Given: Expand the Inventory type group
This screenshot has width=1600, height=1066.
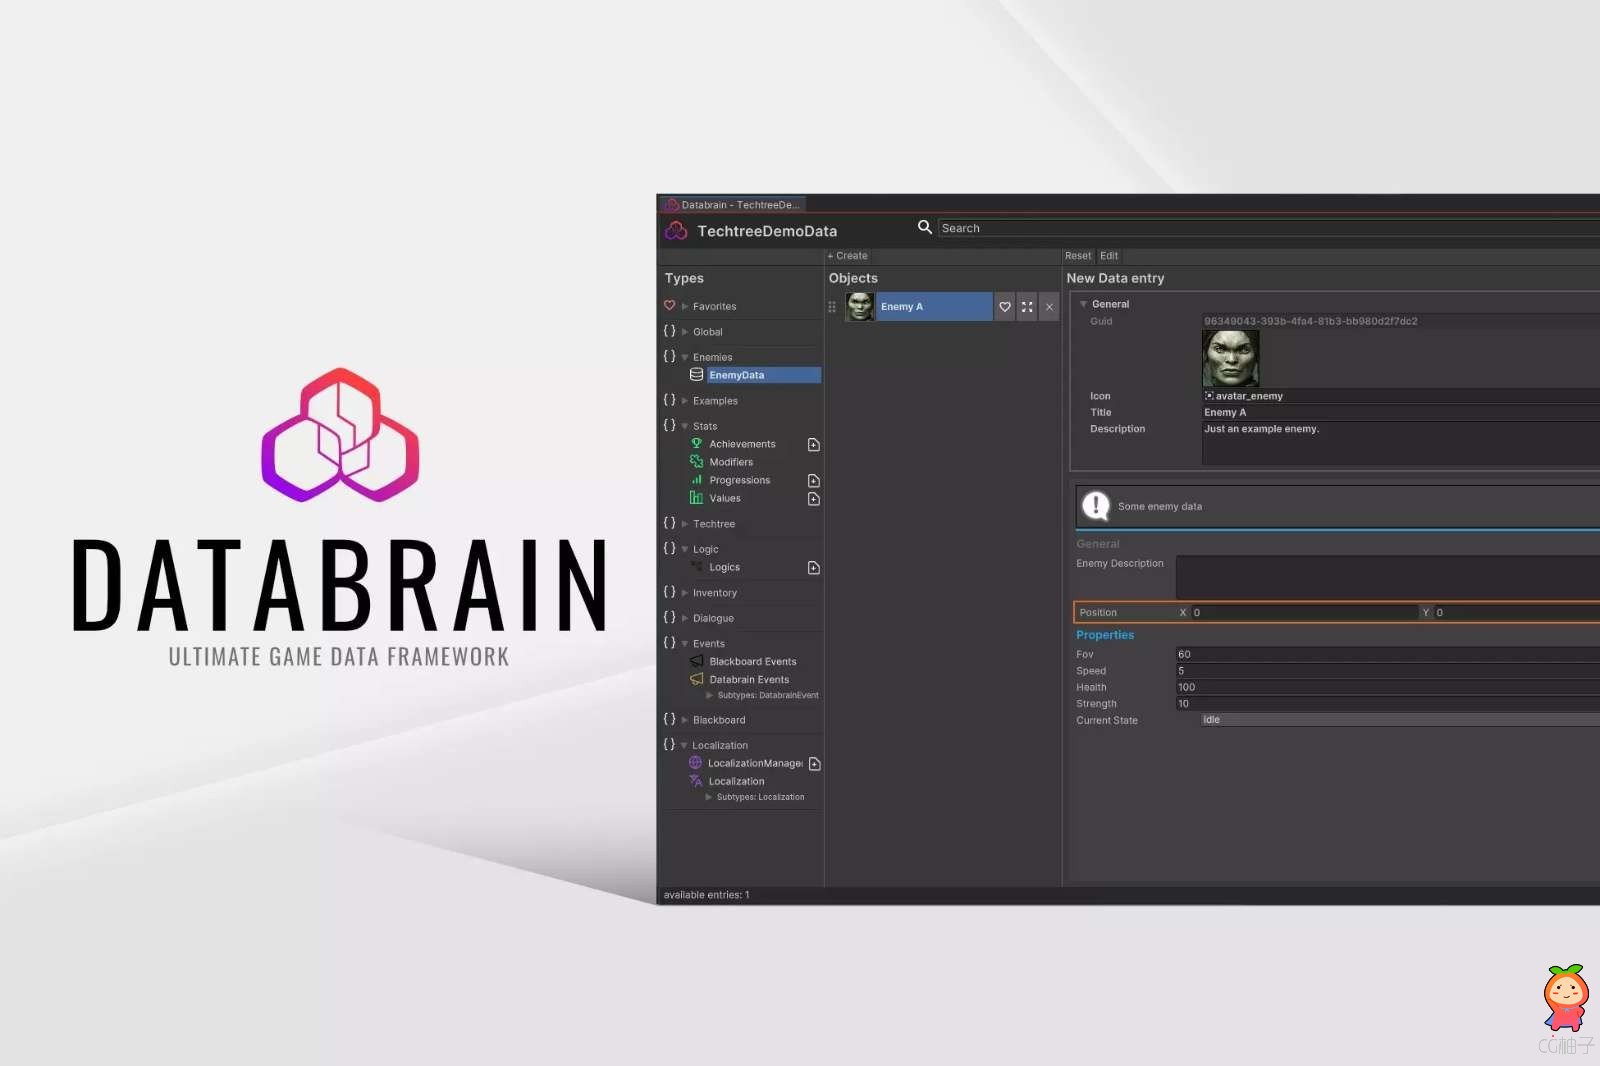Looking at the screenshot, I should (x=685, y=593).
